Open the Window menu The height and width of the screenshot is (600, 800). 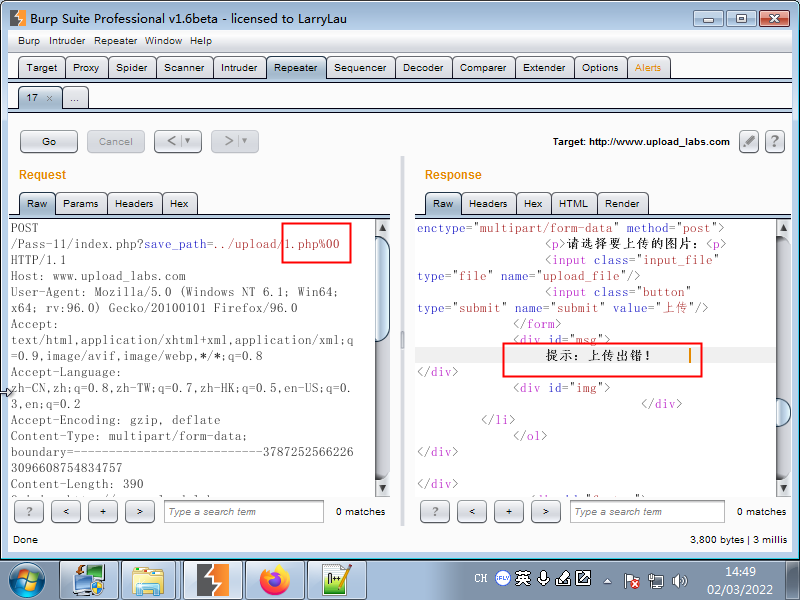click(163, 41)
